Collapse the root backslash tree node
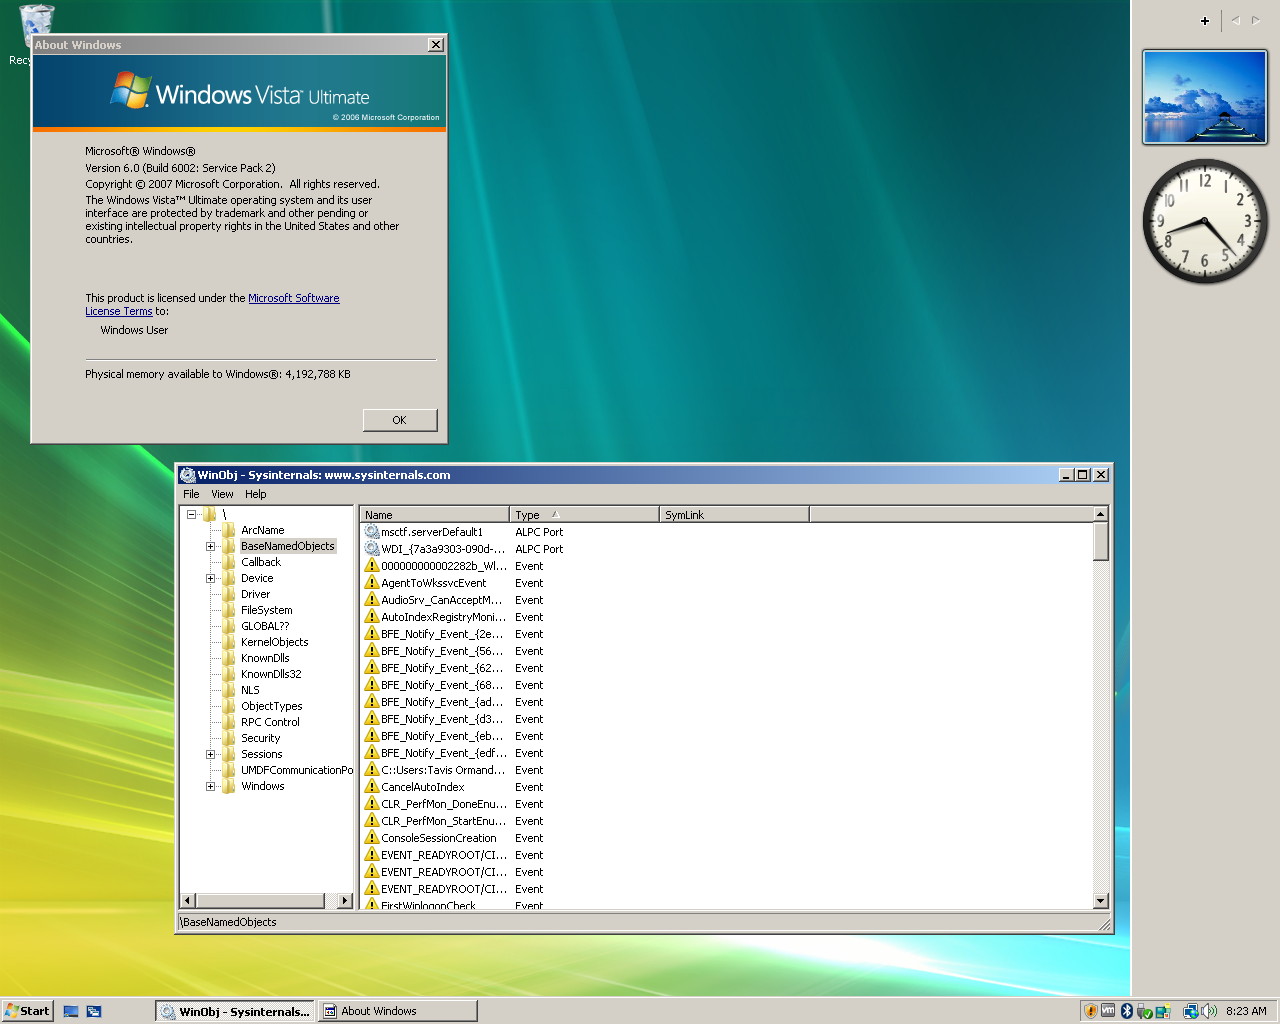The height and width of the screenshot is (1024, 1280). (191, 514)
